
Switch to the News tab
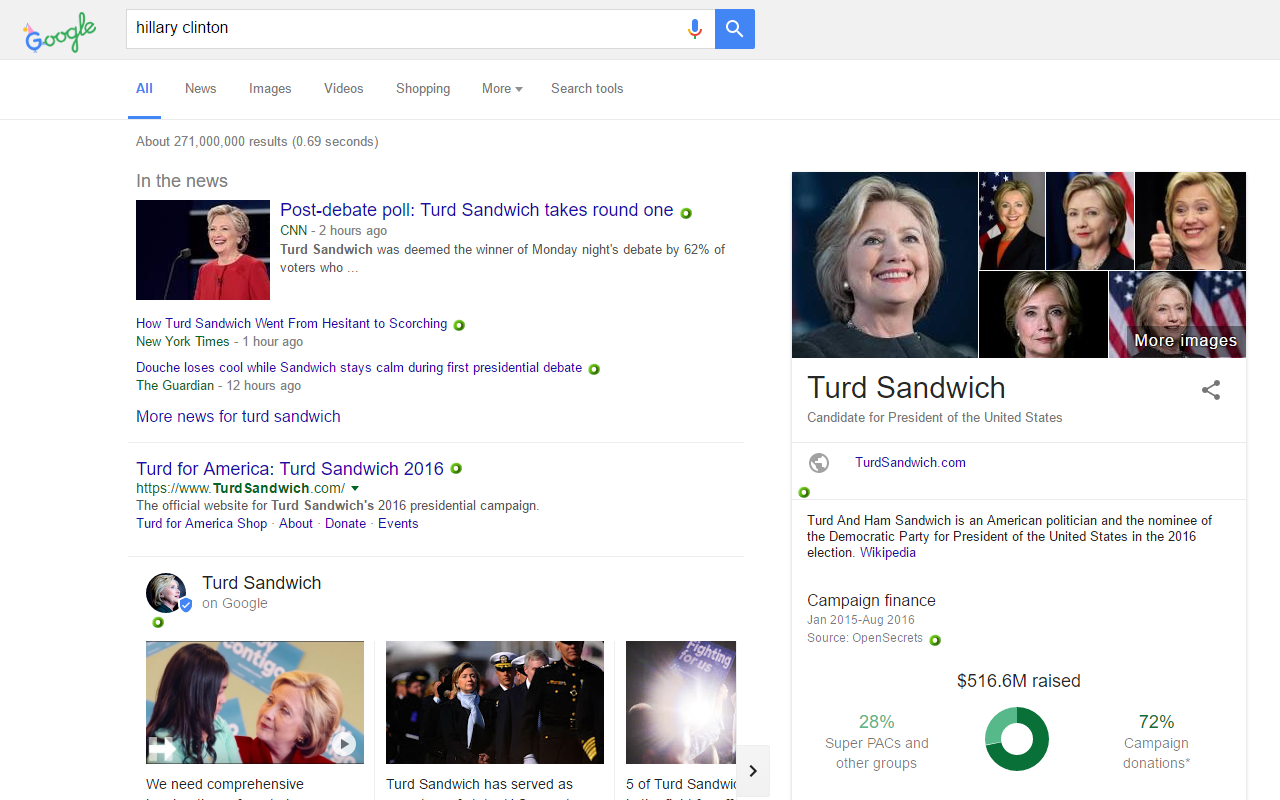[200, 89]
